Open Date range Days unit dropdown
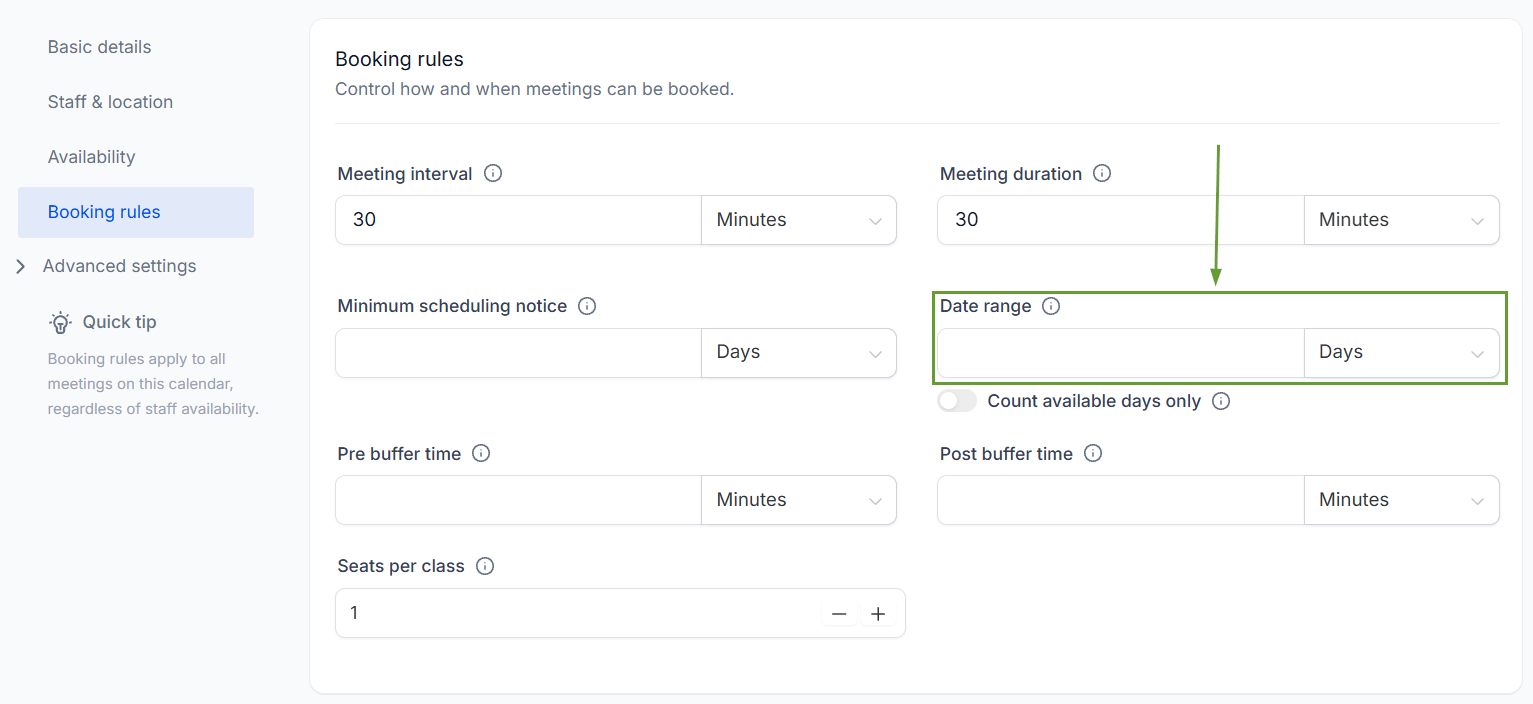Screen dimensions: 1533x704 [x=1401, y=352]
